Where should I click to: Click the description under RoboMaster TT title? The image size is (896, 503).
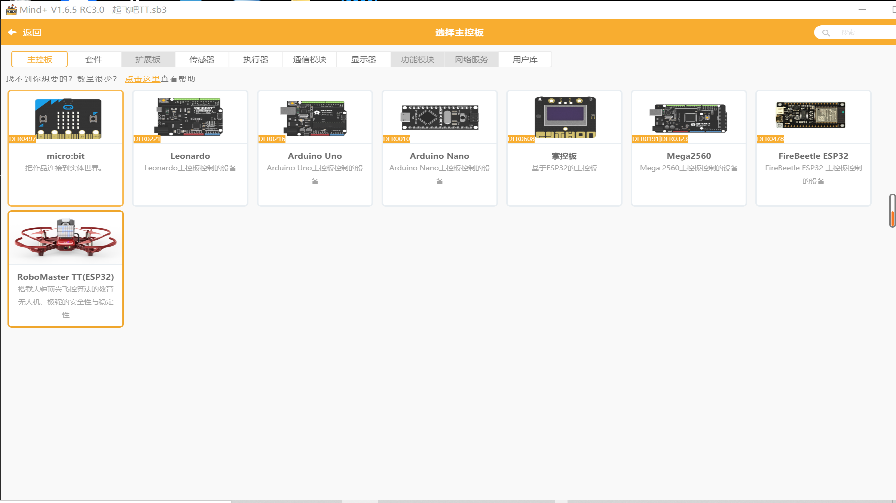pos(66,302)
